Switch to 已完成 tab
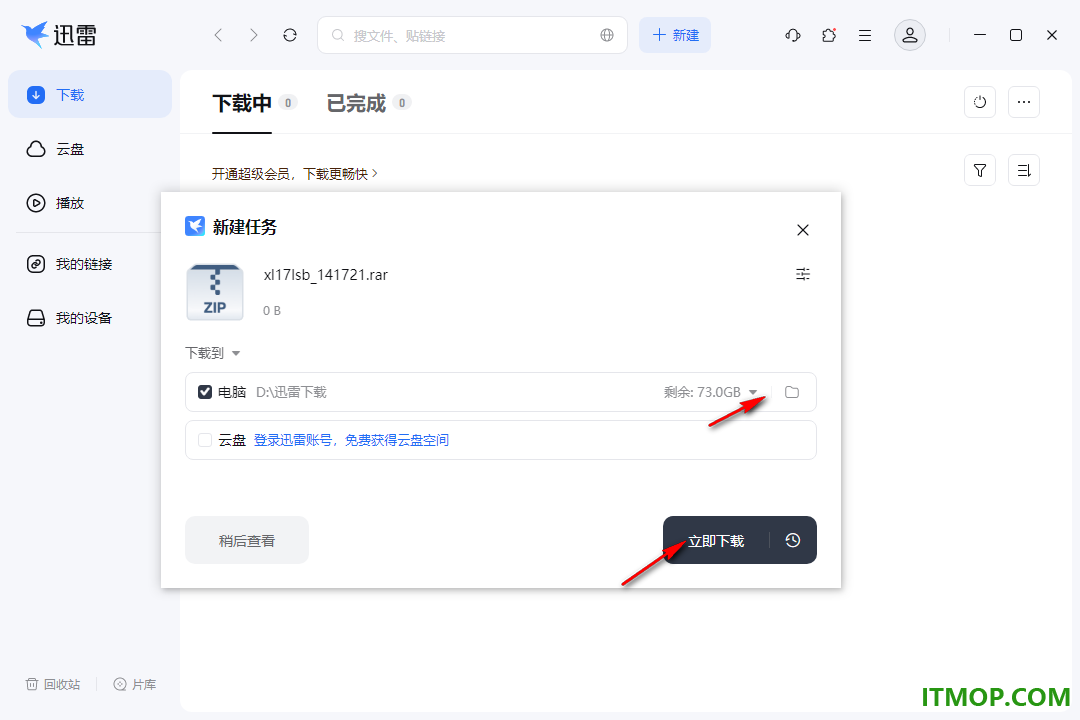Screen dimensions: 1080x720 click(356, 103)
